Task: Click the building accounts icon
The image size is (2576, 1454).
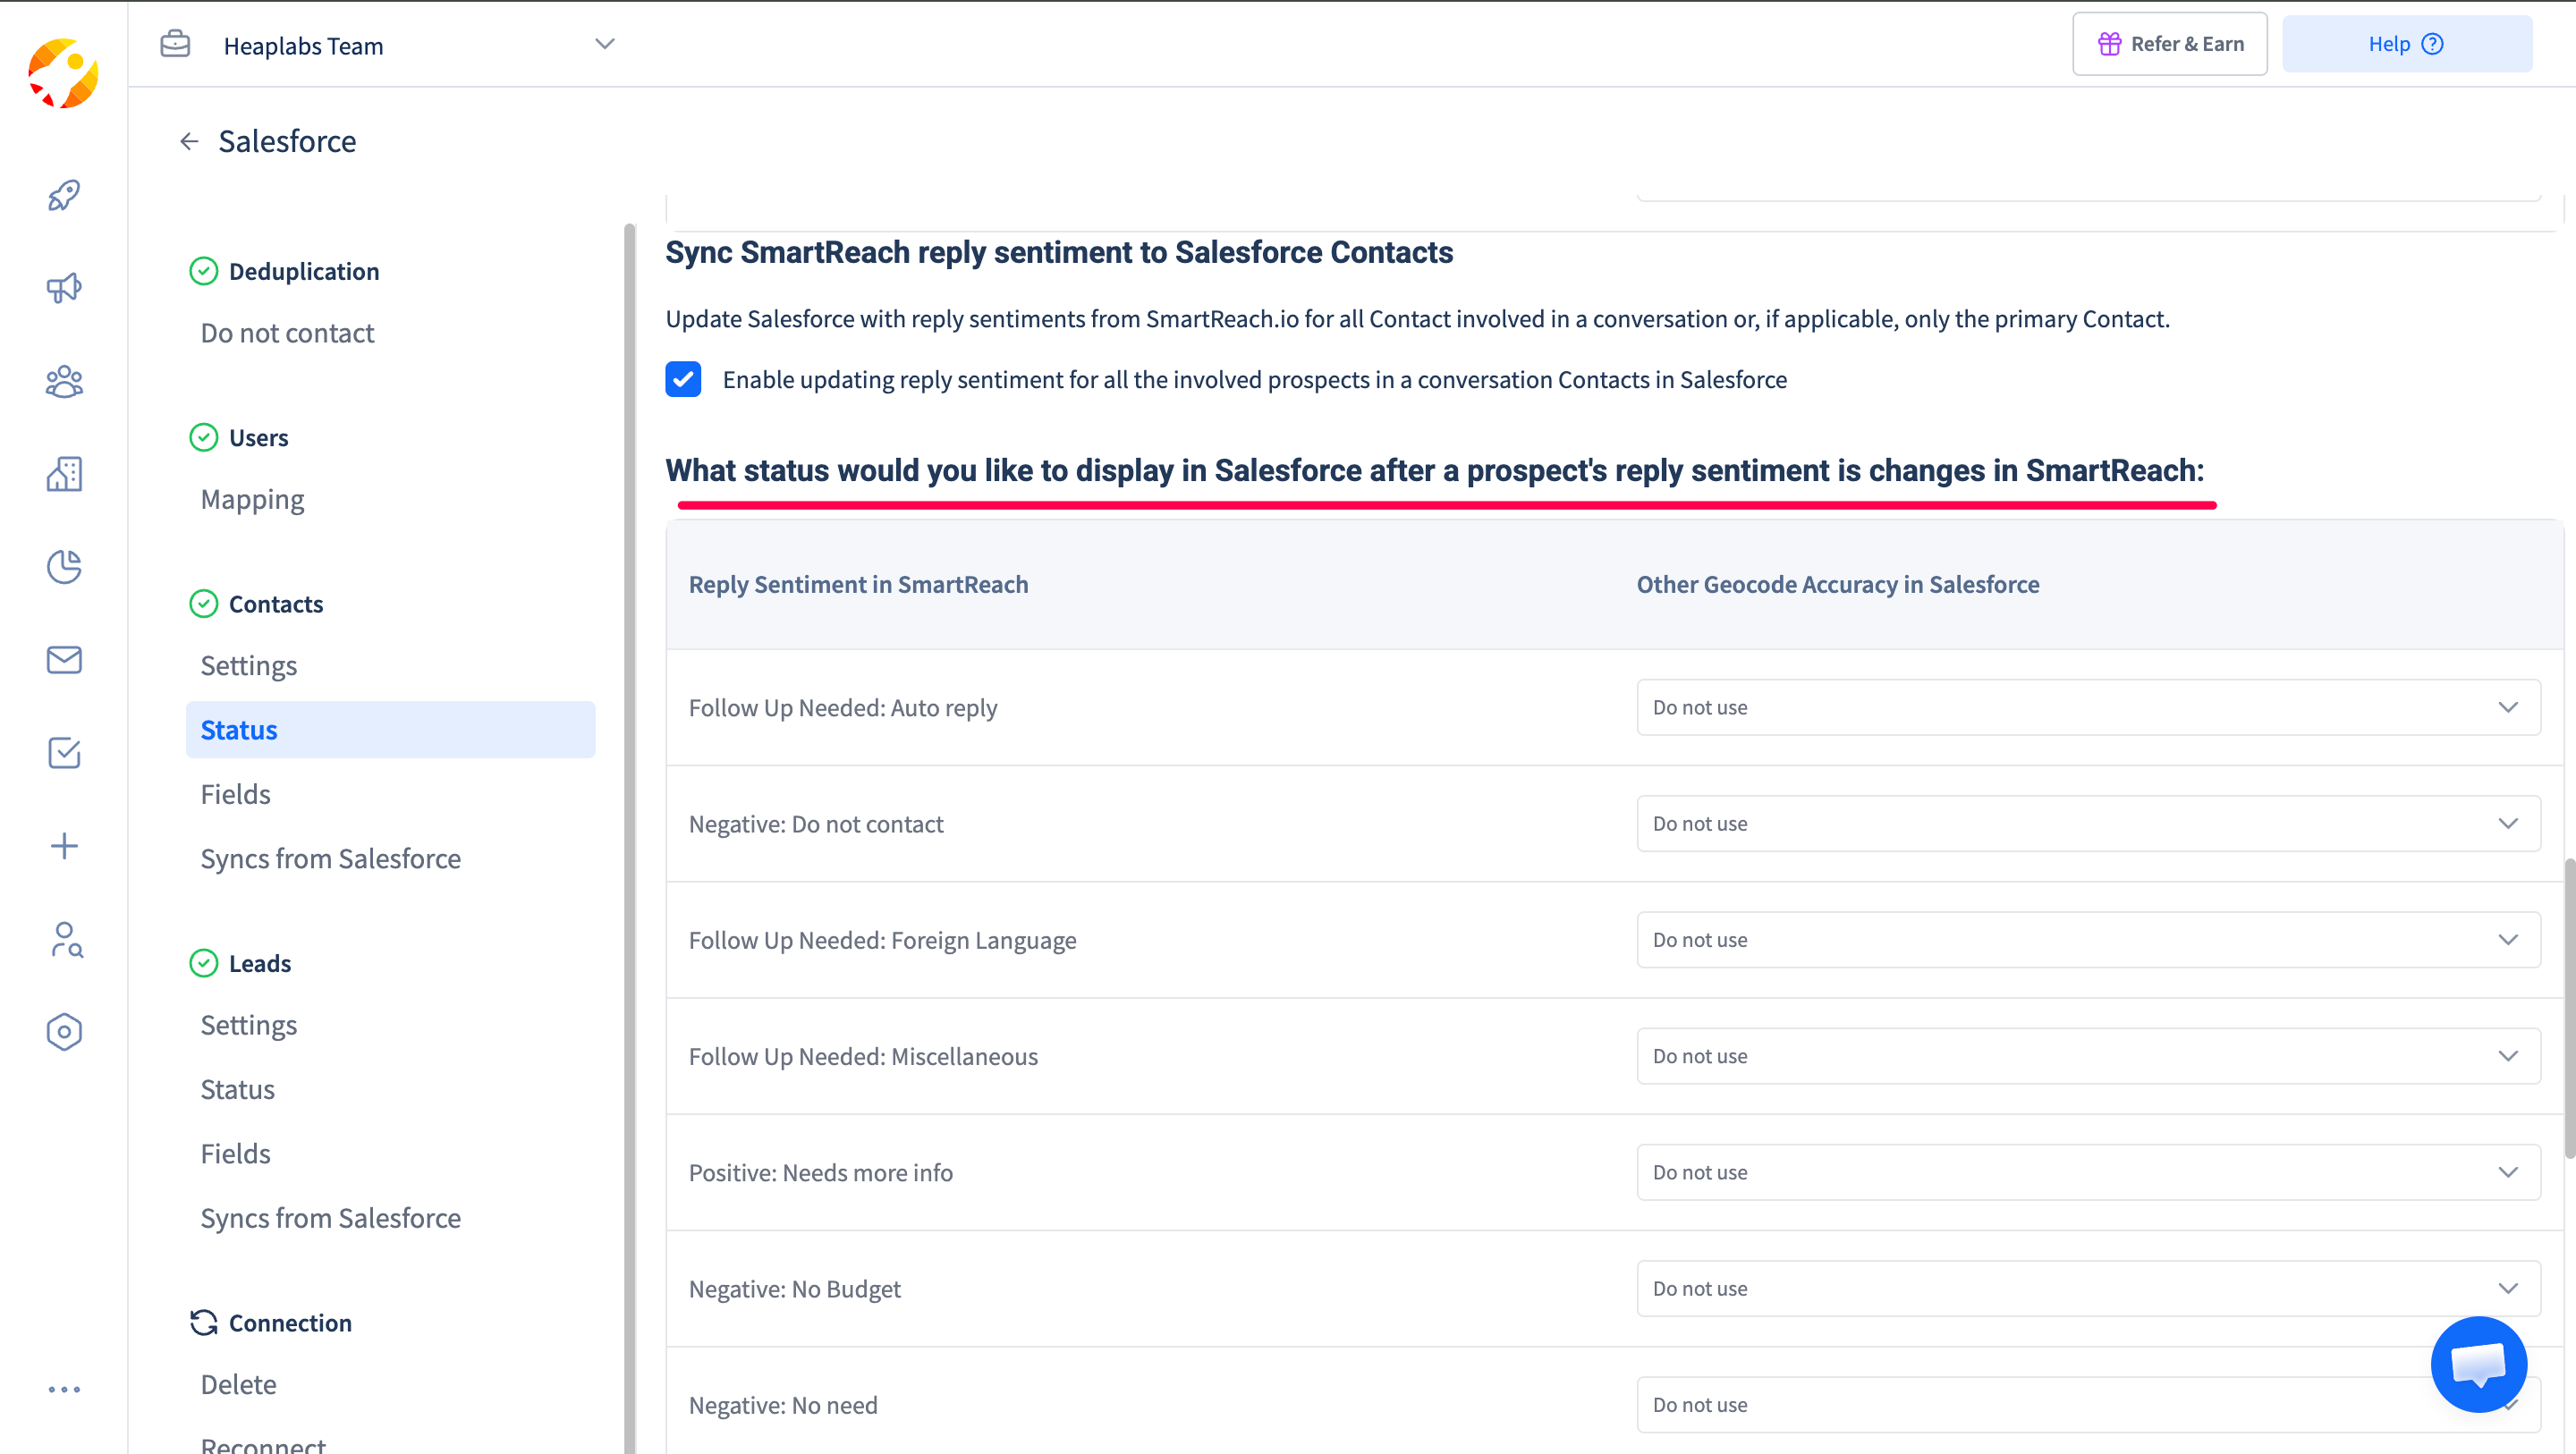Action: (64, 474)
